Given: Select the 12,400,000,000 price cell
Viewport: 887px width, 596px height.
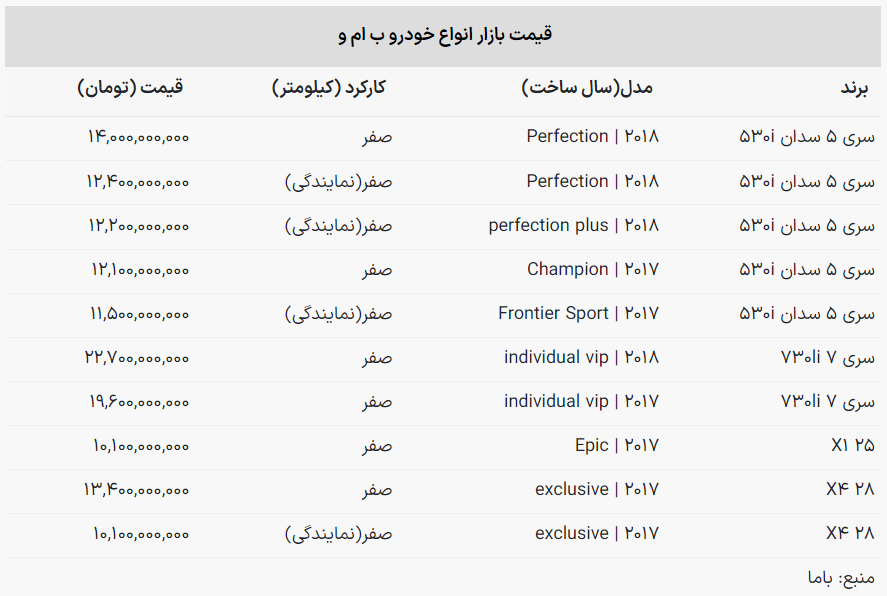Looking at the screenshot, I should [138, 182].
